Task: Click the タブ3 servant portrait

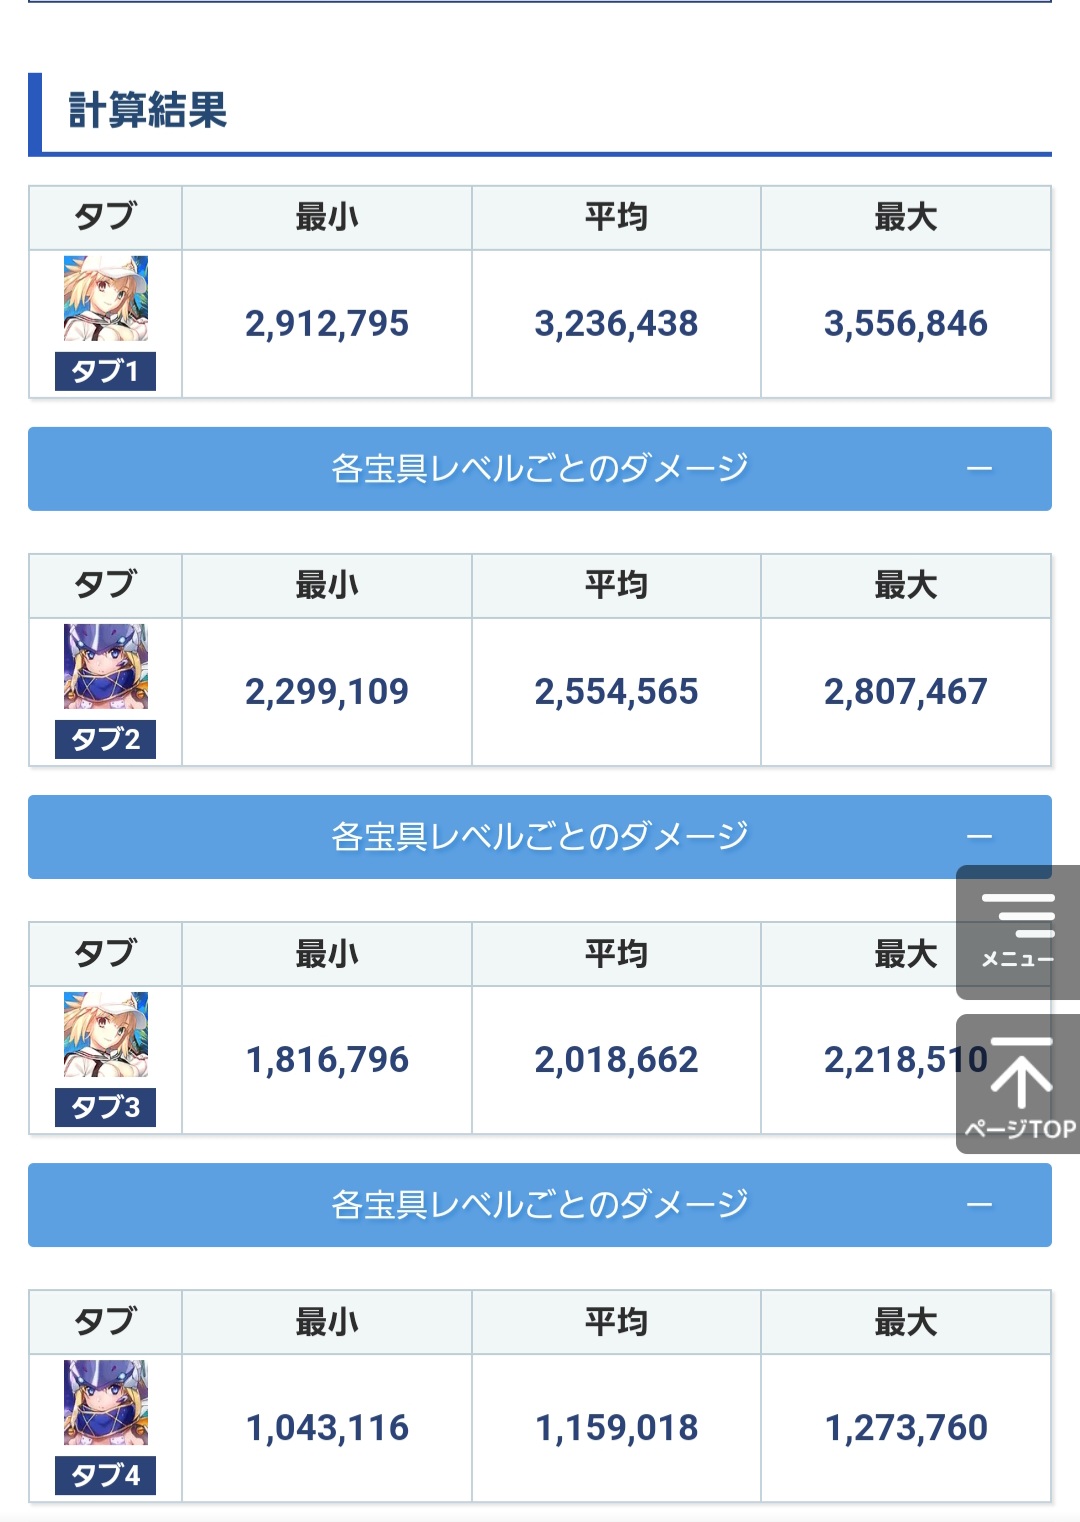Action: [106, 1034]
